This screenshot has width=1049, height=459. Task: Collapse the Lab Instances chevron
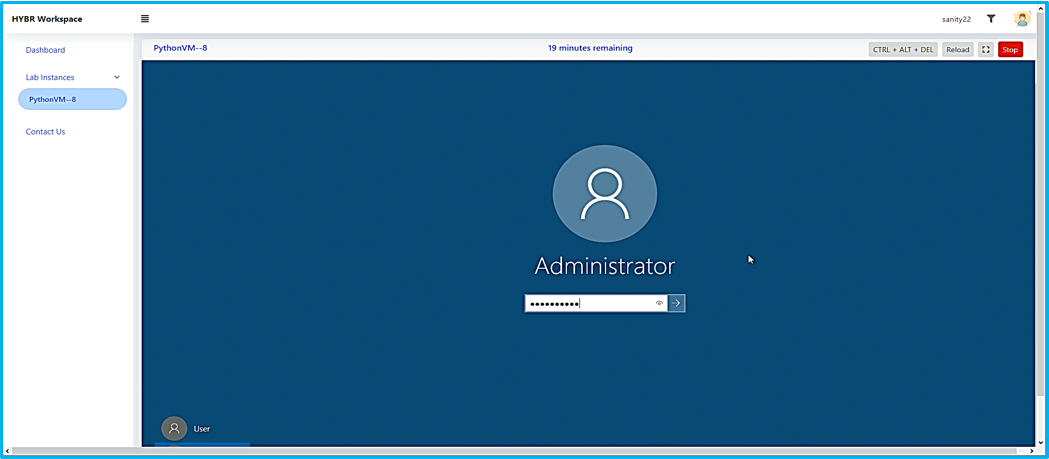pos(117,77)
